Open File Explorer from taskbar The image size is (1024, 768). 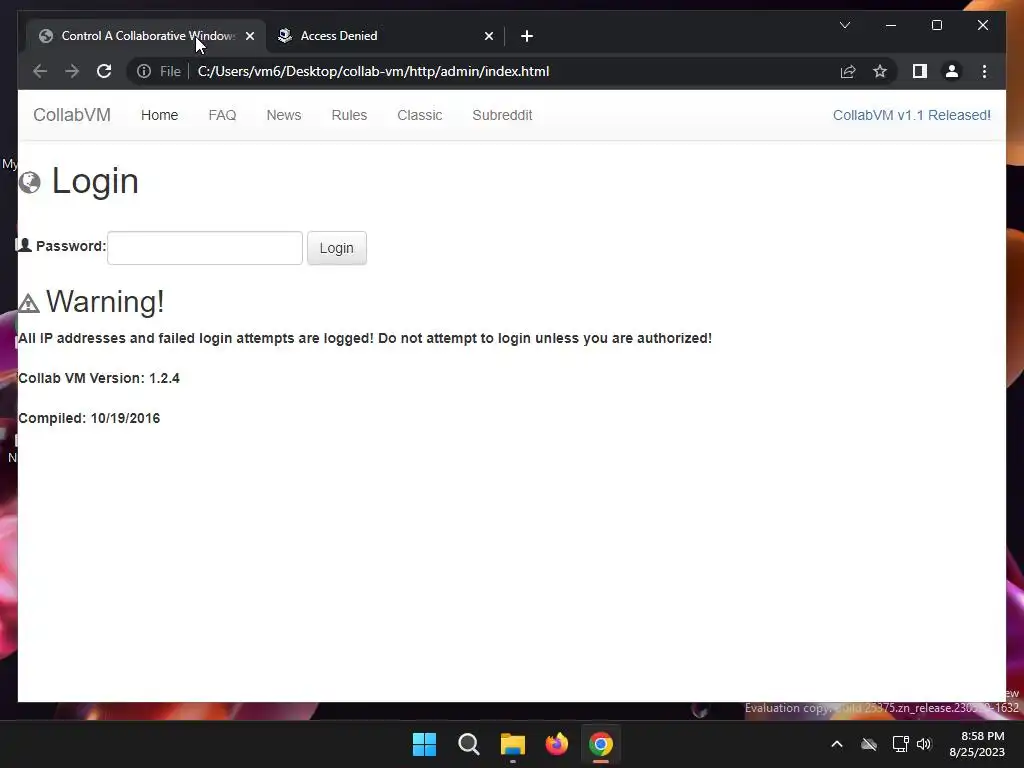click(513, 744)
